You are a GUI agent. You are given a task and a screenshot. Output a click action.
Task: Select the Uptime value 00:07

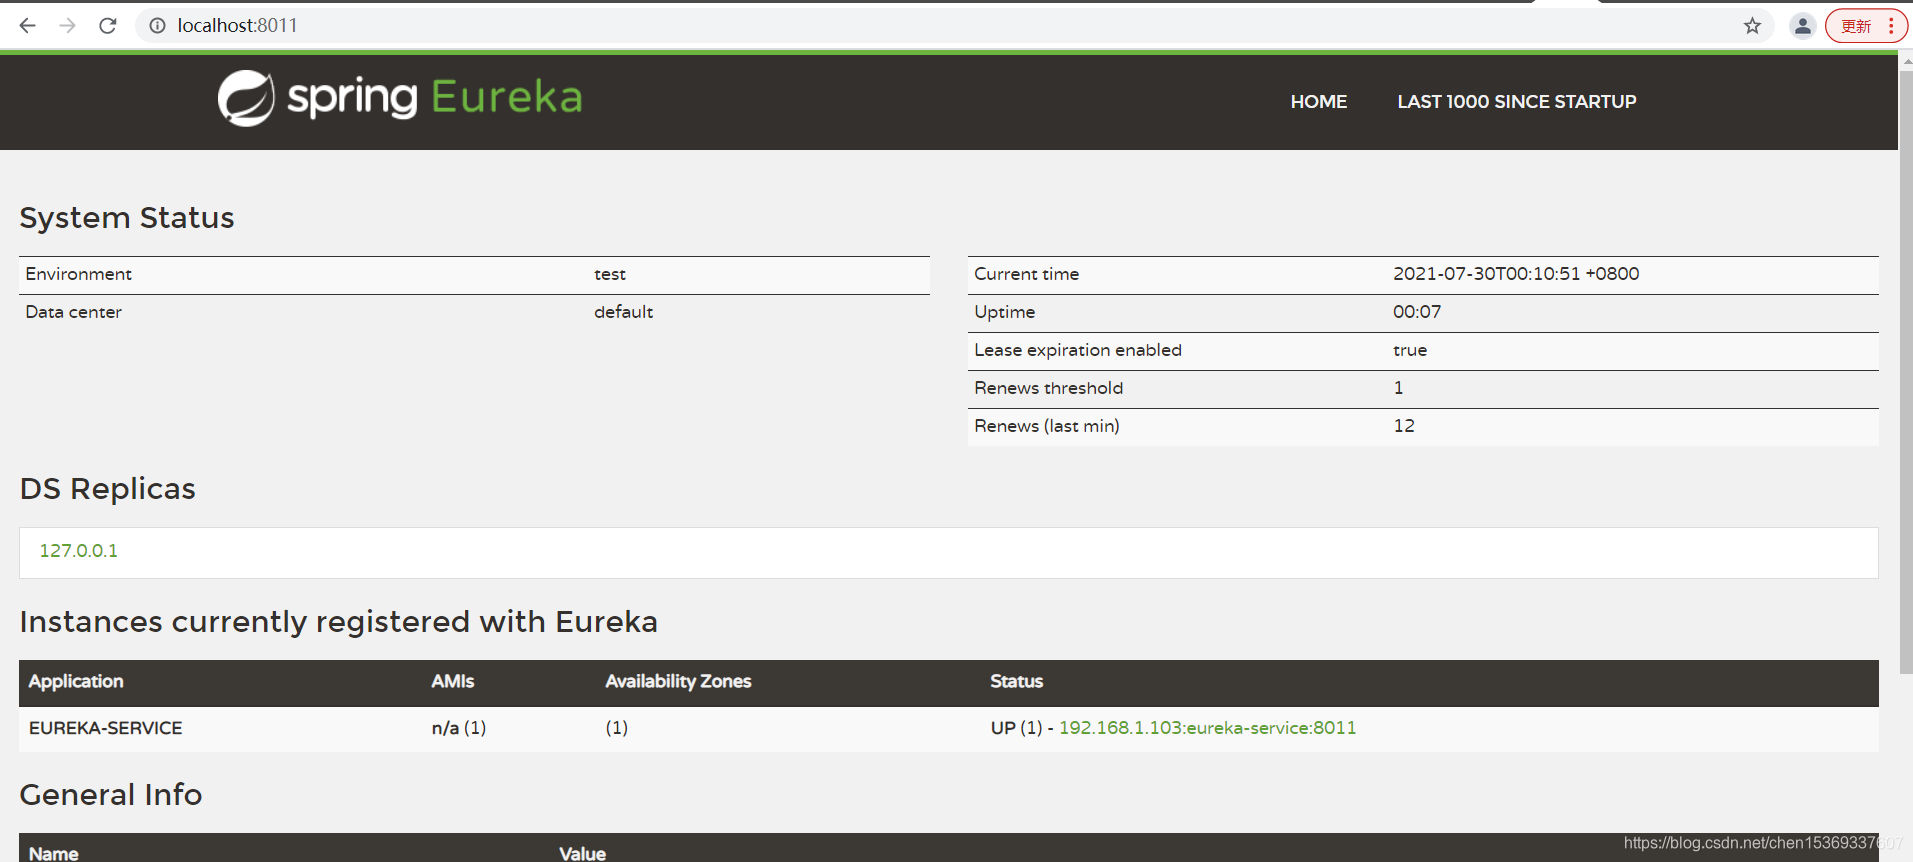pyautogui.click(x=1416, y=312)
